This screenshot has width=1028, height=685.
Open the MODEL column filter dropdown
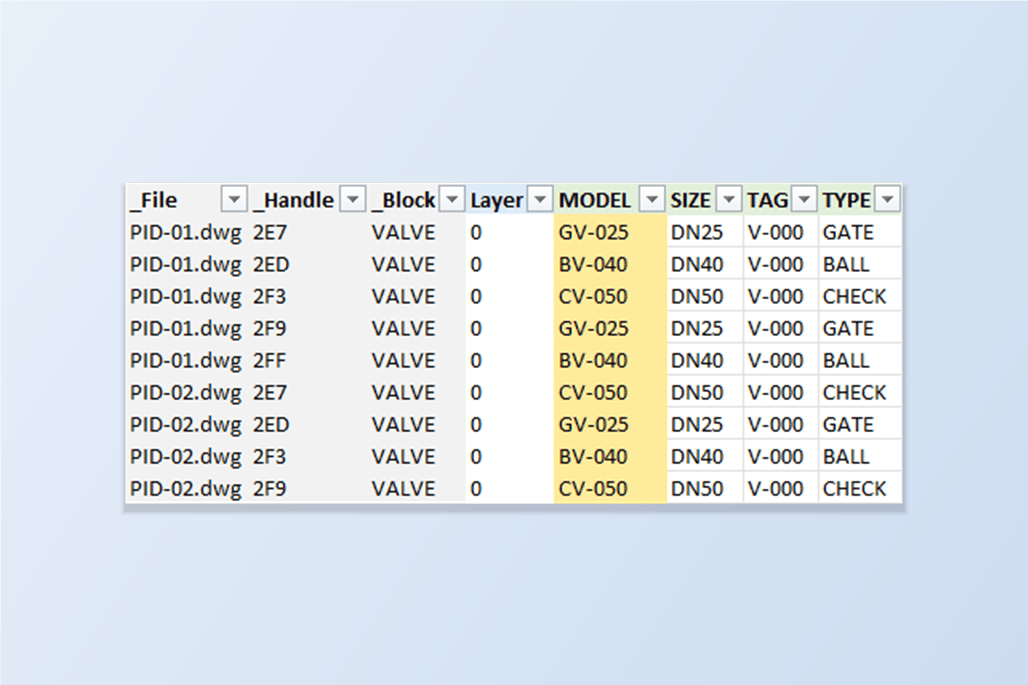click(652, 199)
